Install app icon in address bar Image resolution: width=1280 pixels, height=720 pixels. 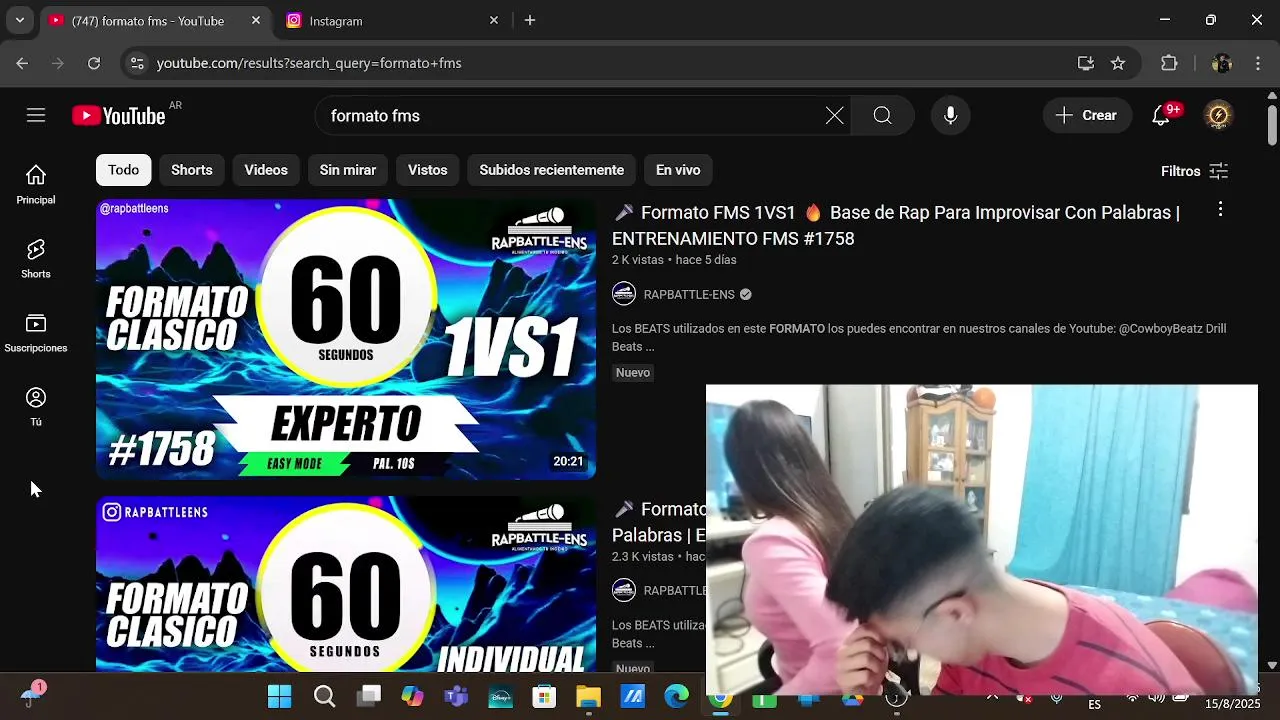(x=1086, y=63)
